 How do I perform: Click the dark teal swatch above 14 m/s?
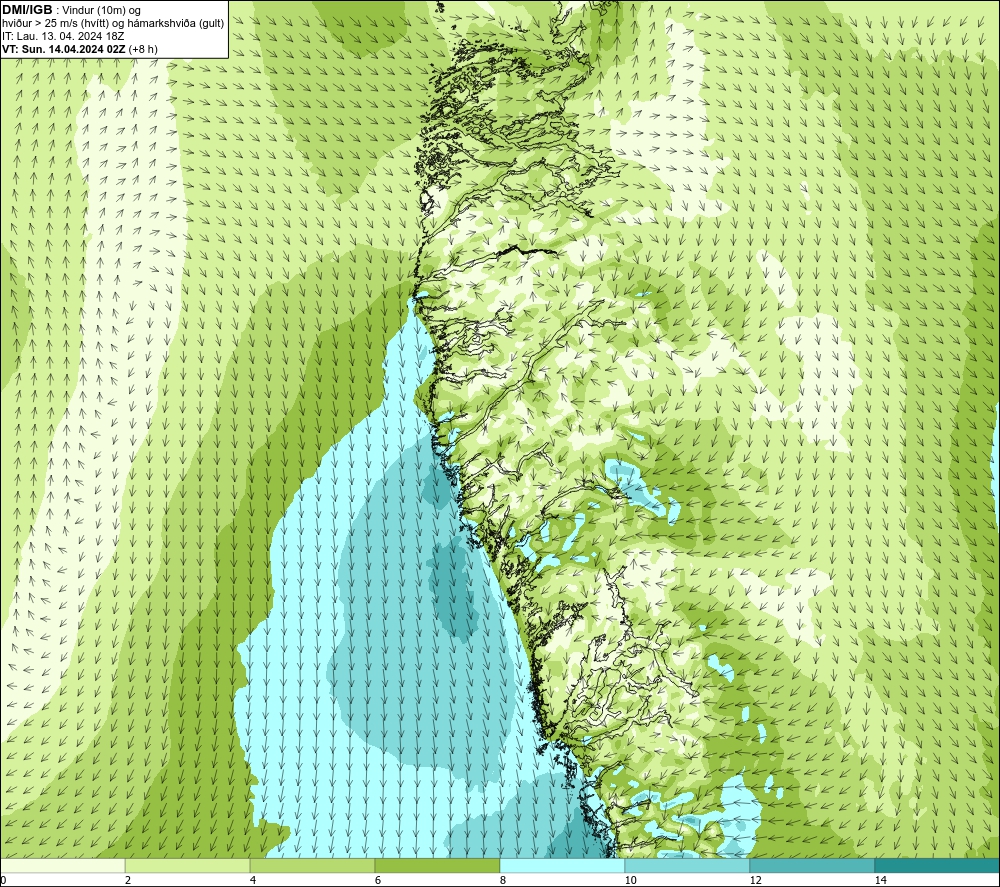[x=937, y=865]
